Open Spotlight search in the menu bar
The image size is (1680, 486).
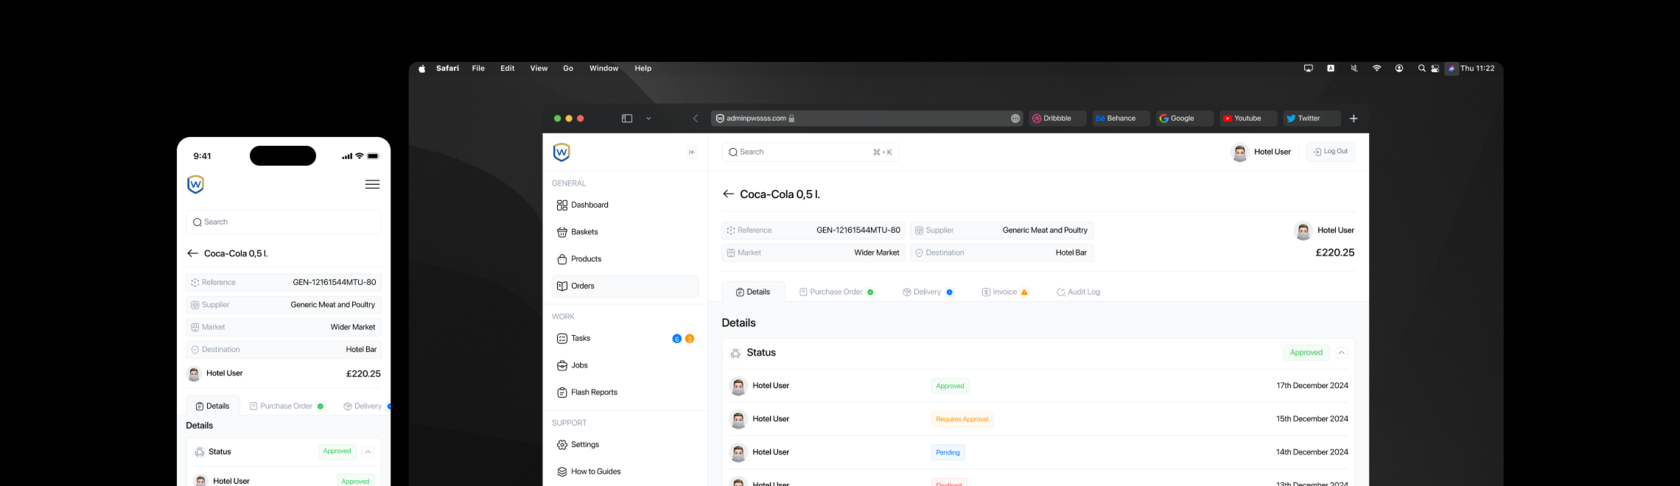[x=1421, y=68]
